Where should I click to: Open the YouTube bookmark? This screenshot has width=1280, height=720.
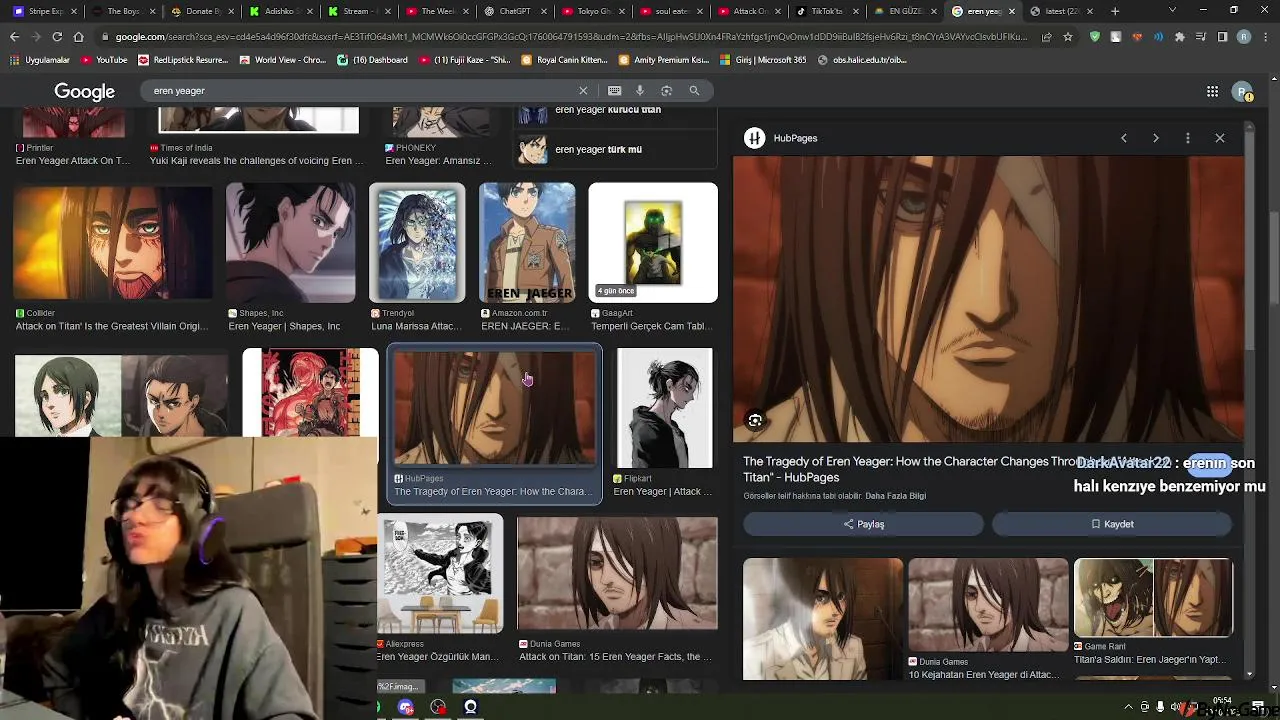click(x=104, y=60)
